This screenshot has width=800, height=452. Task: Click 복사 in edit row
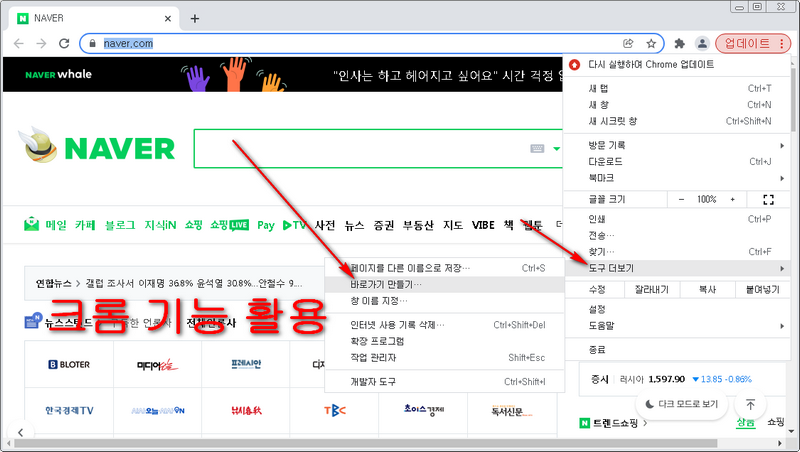[x=707, y=290]
